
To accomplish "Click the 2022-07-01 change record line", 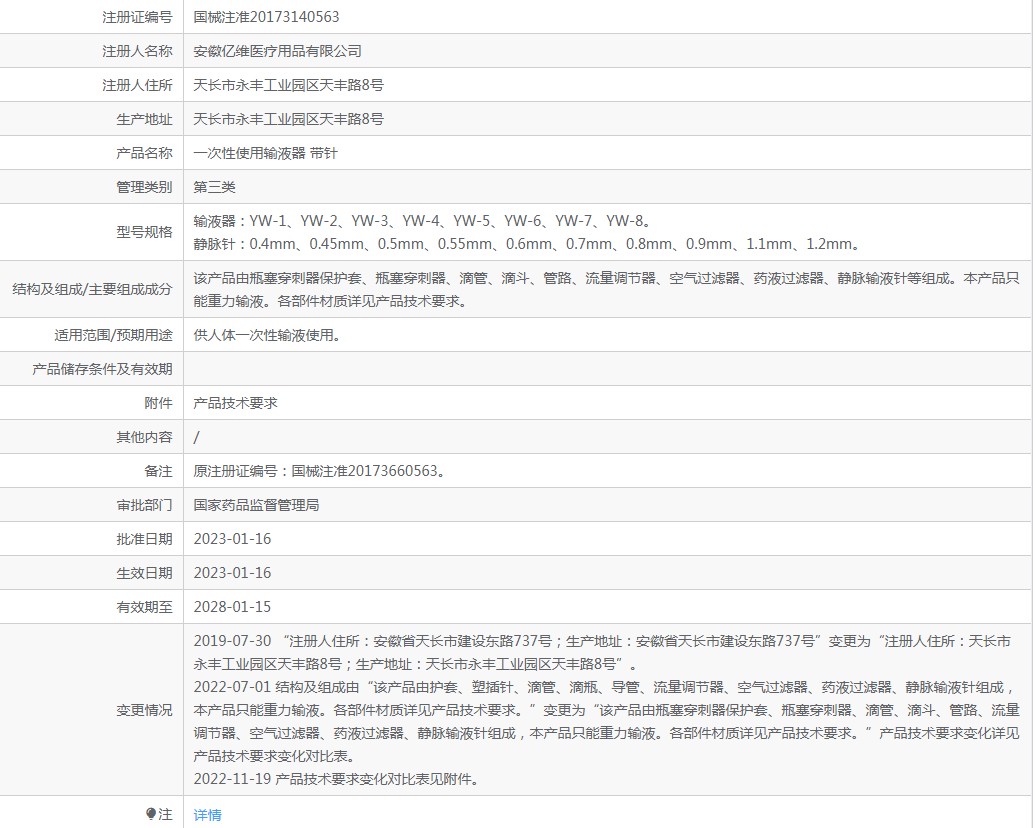I will [606, 722].
